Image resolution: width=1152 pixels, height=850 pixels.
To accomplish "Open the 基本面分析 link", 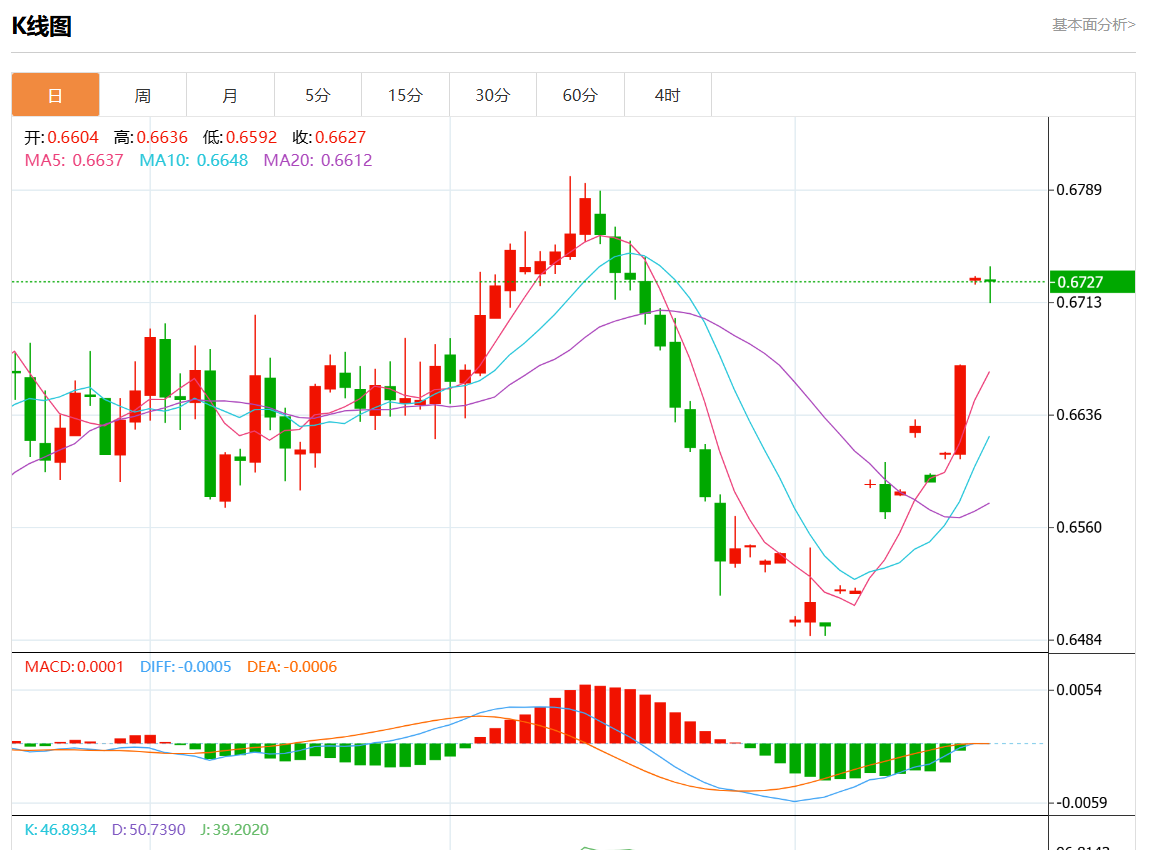I will (x=1093, y=25).
